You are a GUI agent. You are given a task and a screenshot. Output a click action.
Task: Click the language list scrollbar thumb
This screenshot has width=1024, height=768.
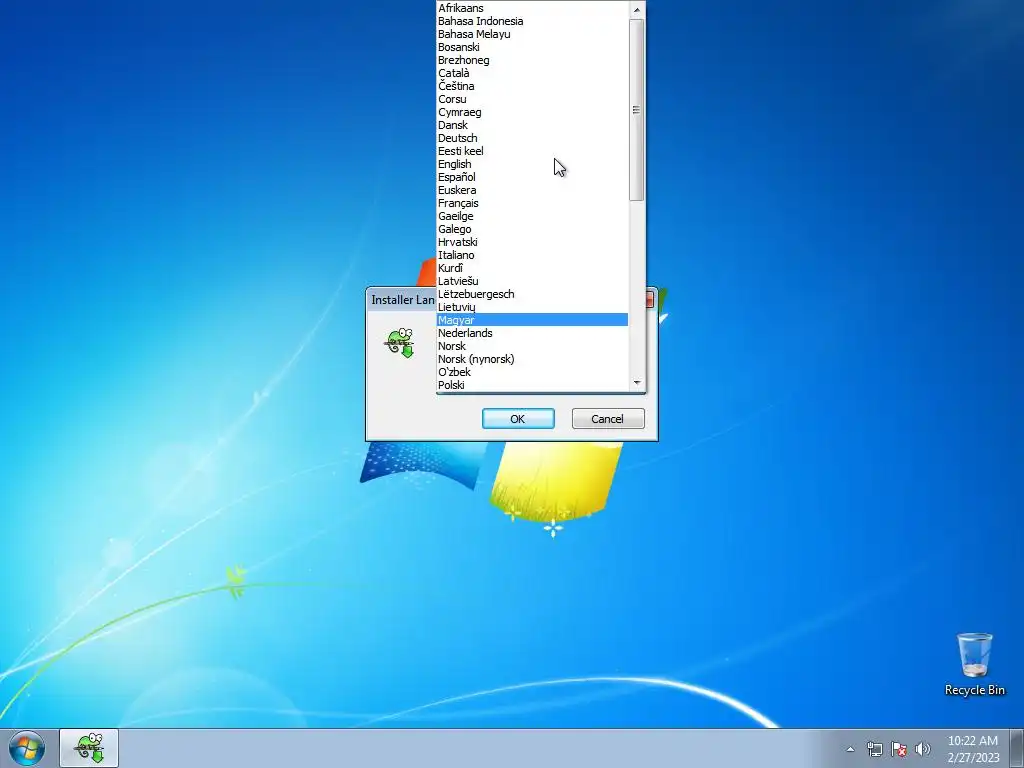click(x=637, y=110)
